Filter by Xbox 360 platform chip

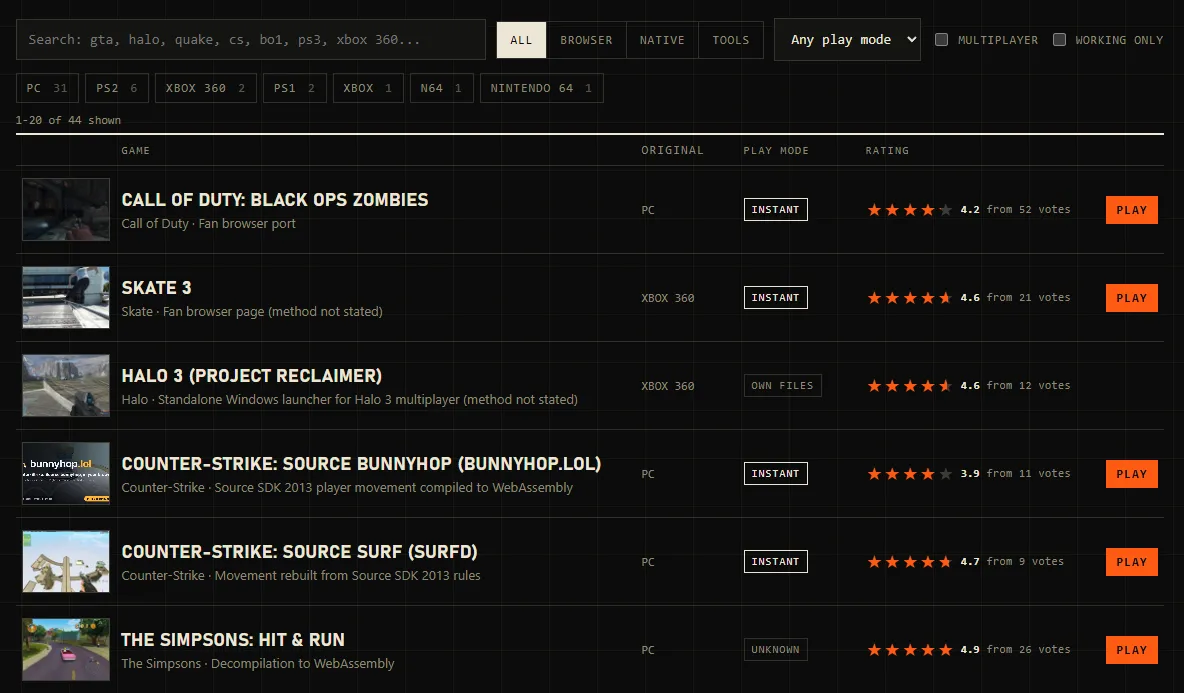205,88
